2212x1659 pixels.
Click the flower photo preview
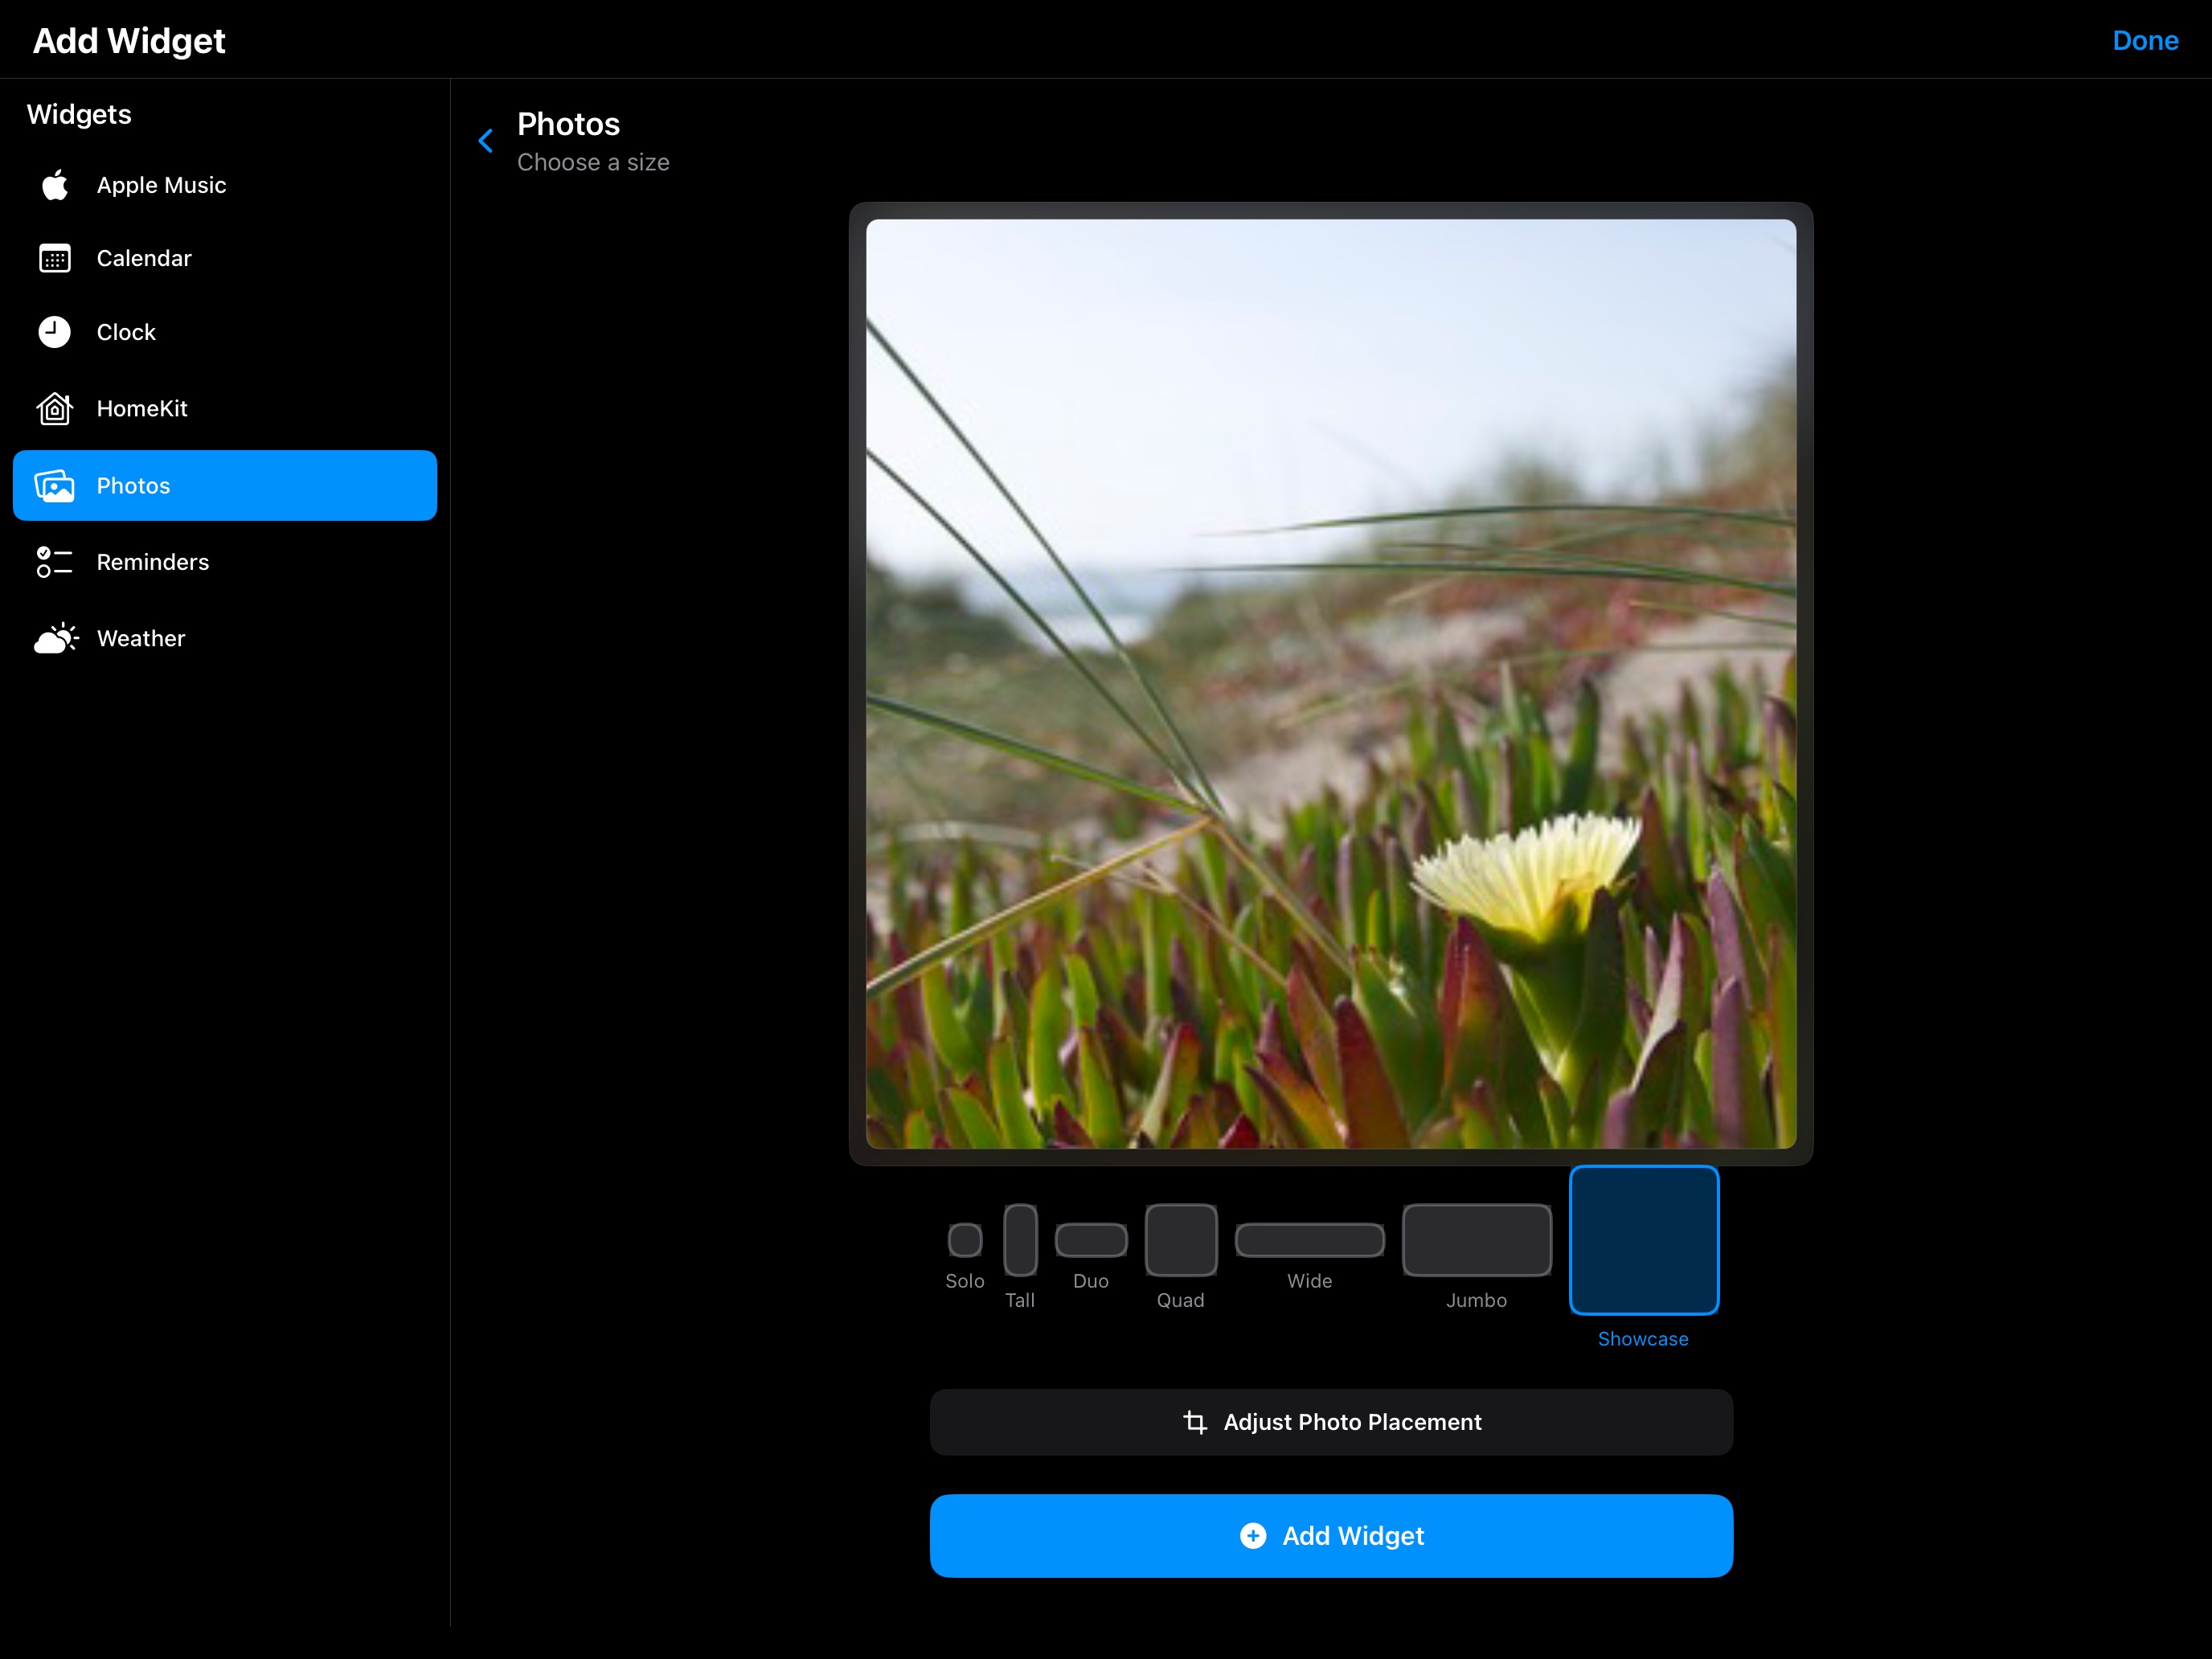1331,684
